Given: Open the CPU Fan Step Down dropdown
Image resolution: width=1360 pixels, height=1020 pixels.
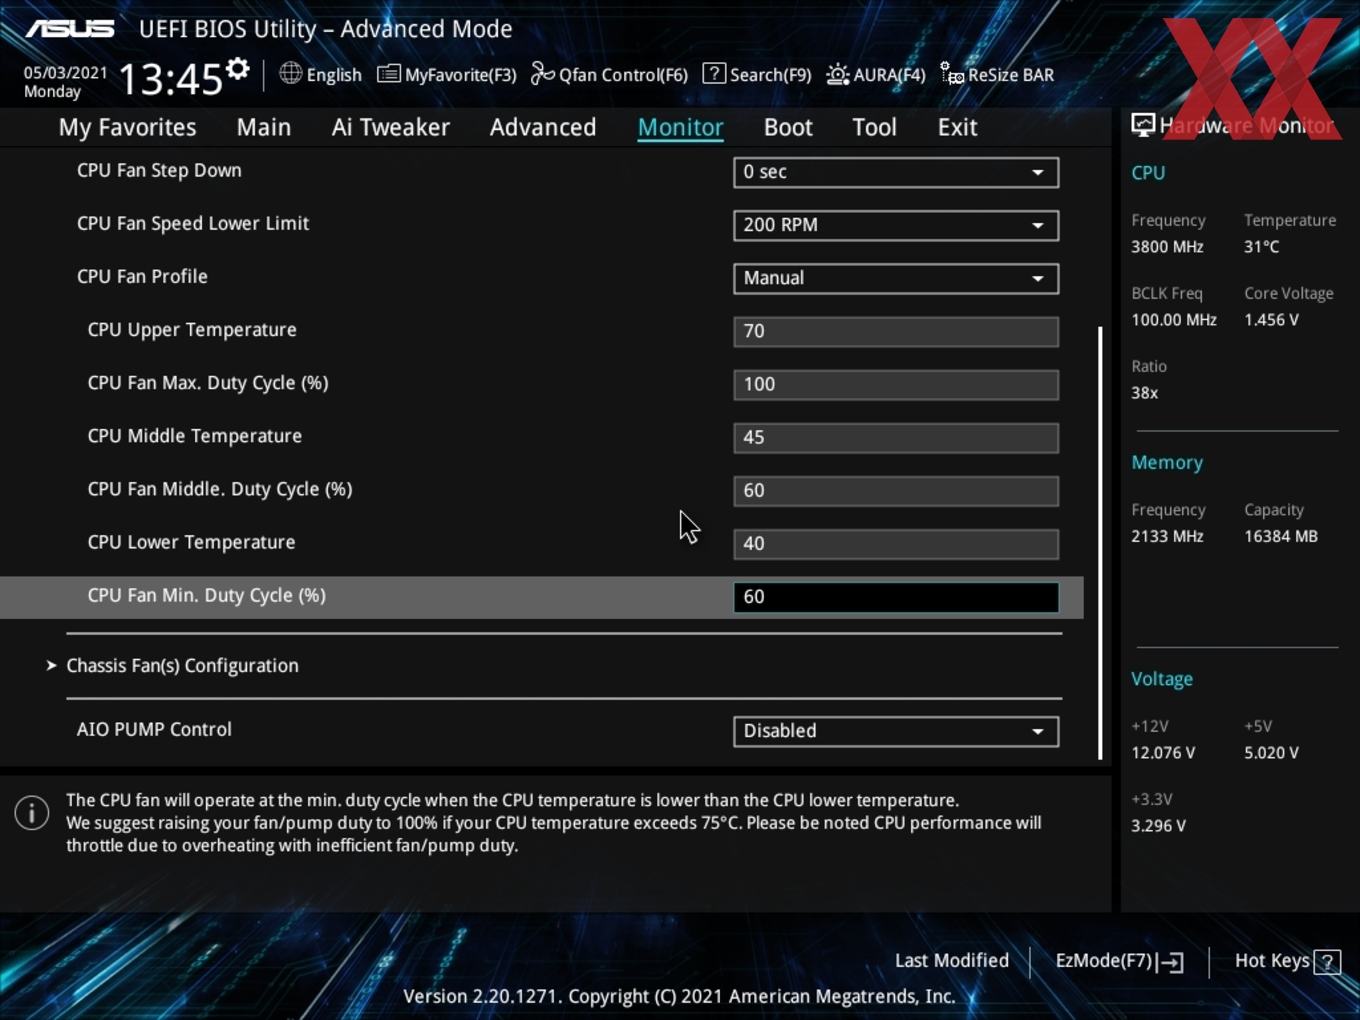Looking at the screenshot, I should point(896,172).
